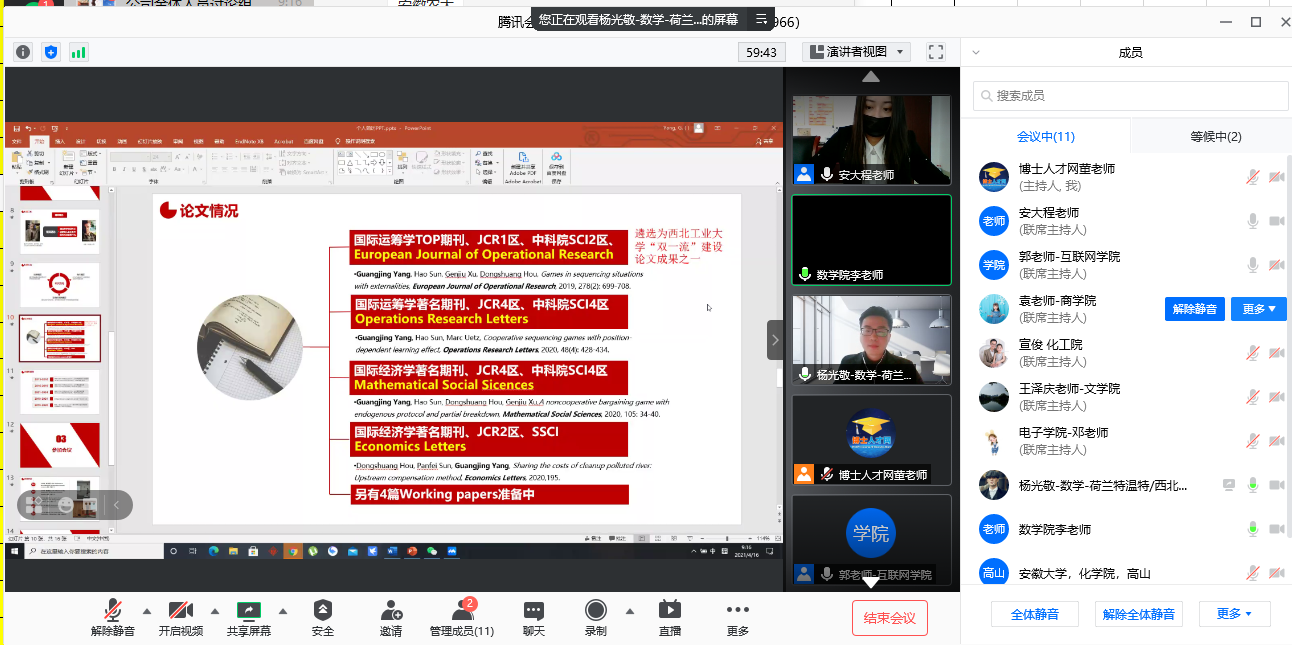Open the 邀请 invite dialog
Image resolution: width=1292 pixels, height=645 pixels.
pos(391,618)
